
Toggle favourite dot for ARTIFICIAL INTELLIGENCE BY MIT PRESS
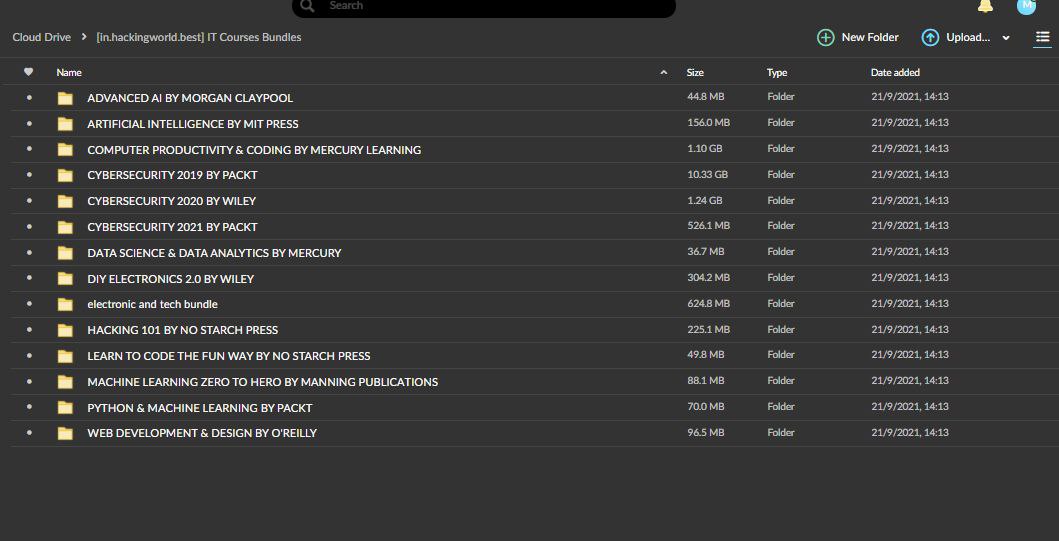pos(29,124)
